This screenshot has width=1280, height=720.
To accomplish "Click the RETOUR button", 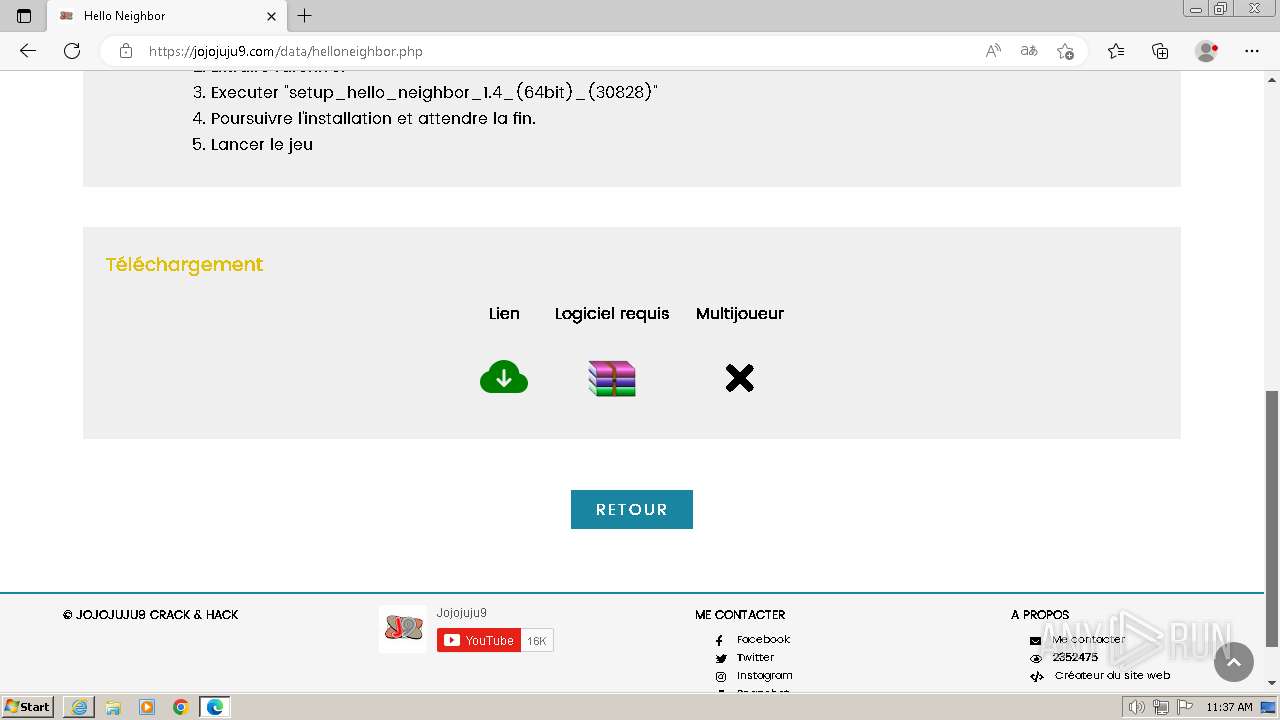I will coord(632,509).
